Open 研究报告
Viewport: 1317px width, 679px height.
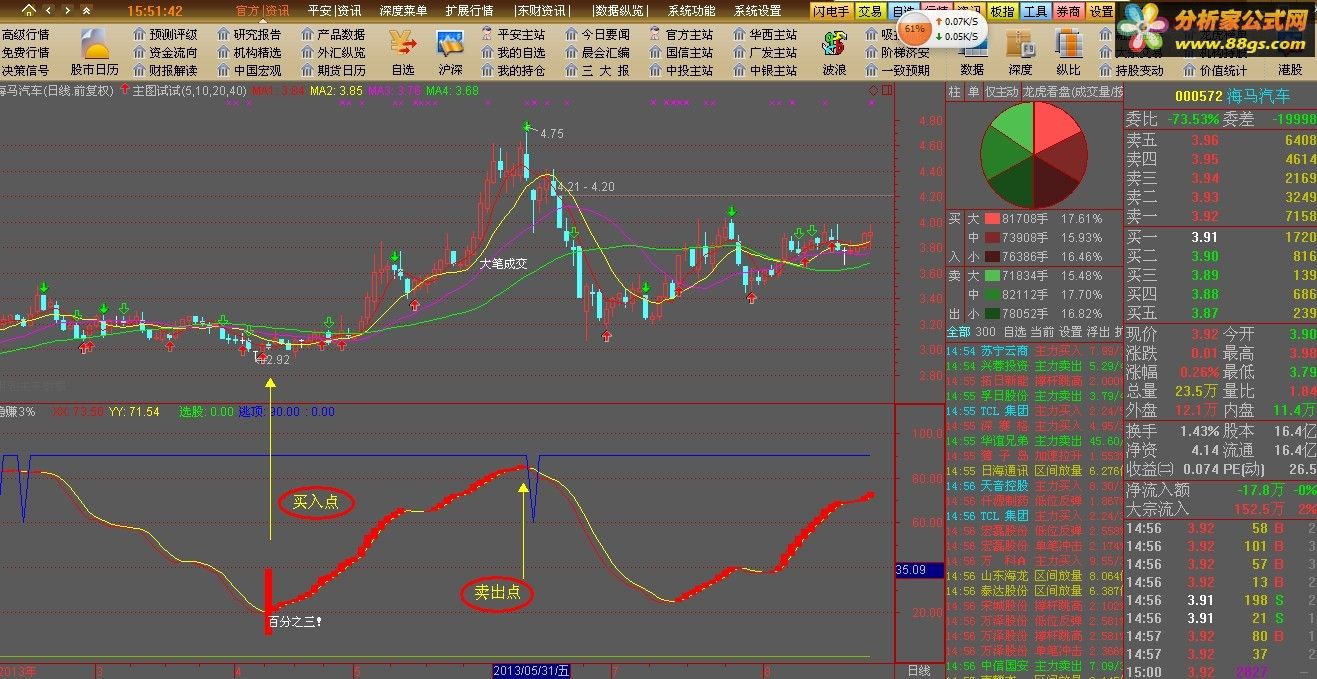click(249, 34)
